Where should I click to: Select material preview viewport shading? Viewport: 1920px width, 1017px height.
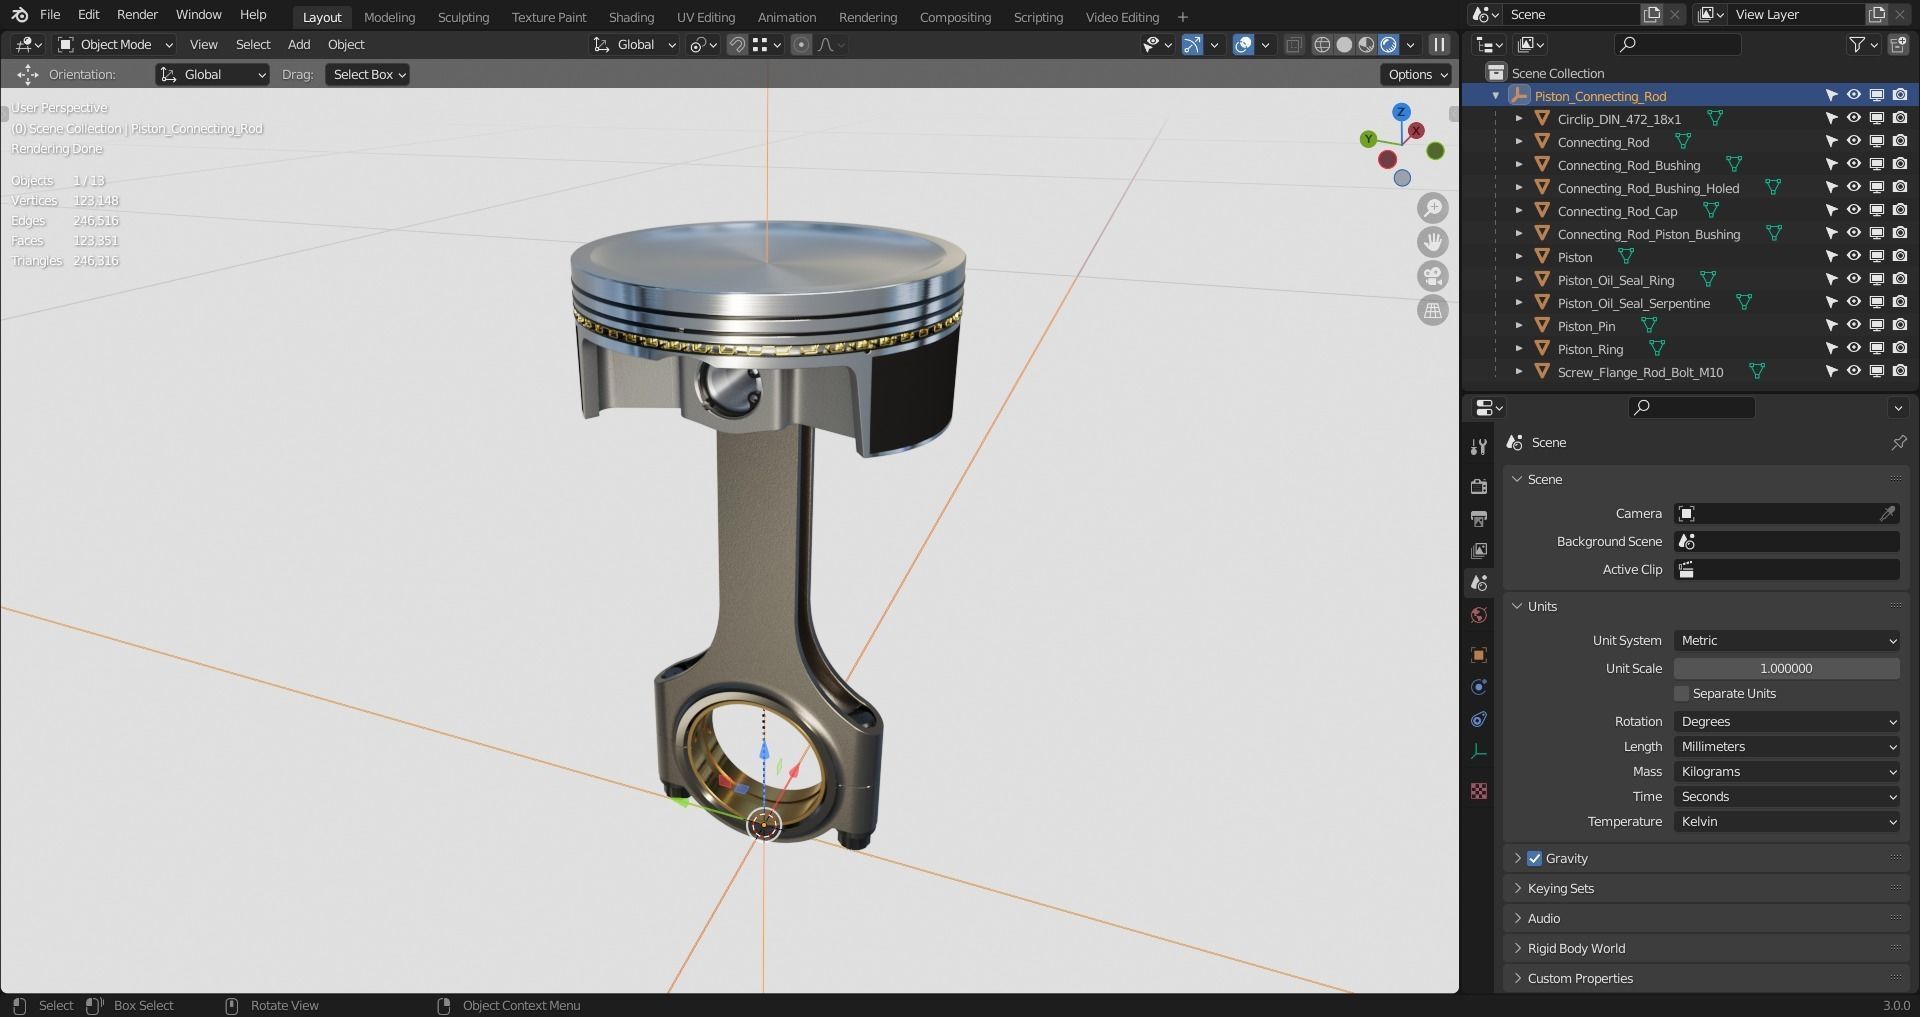click(1366, 44)
